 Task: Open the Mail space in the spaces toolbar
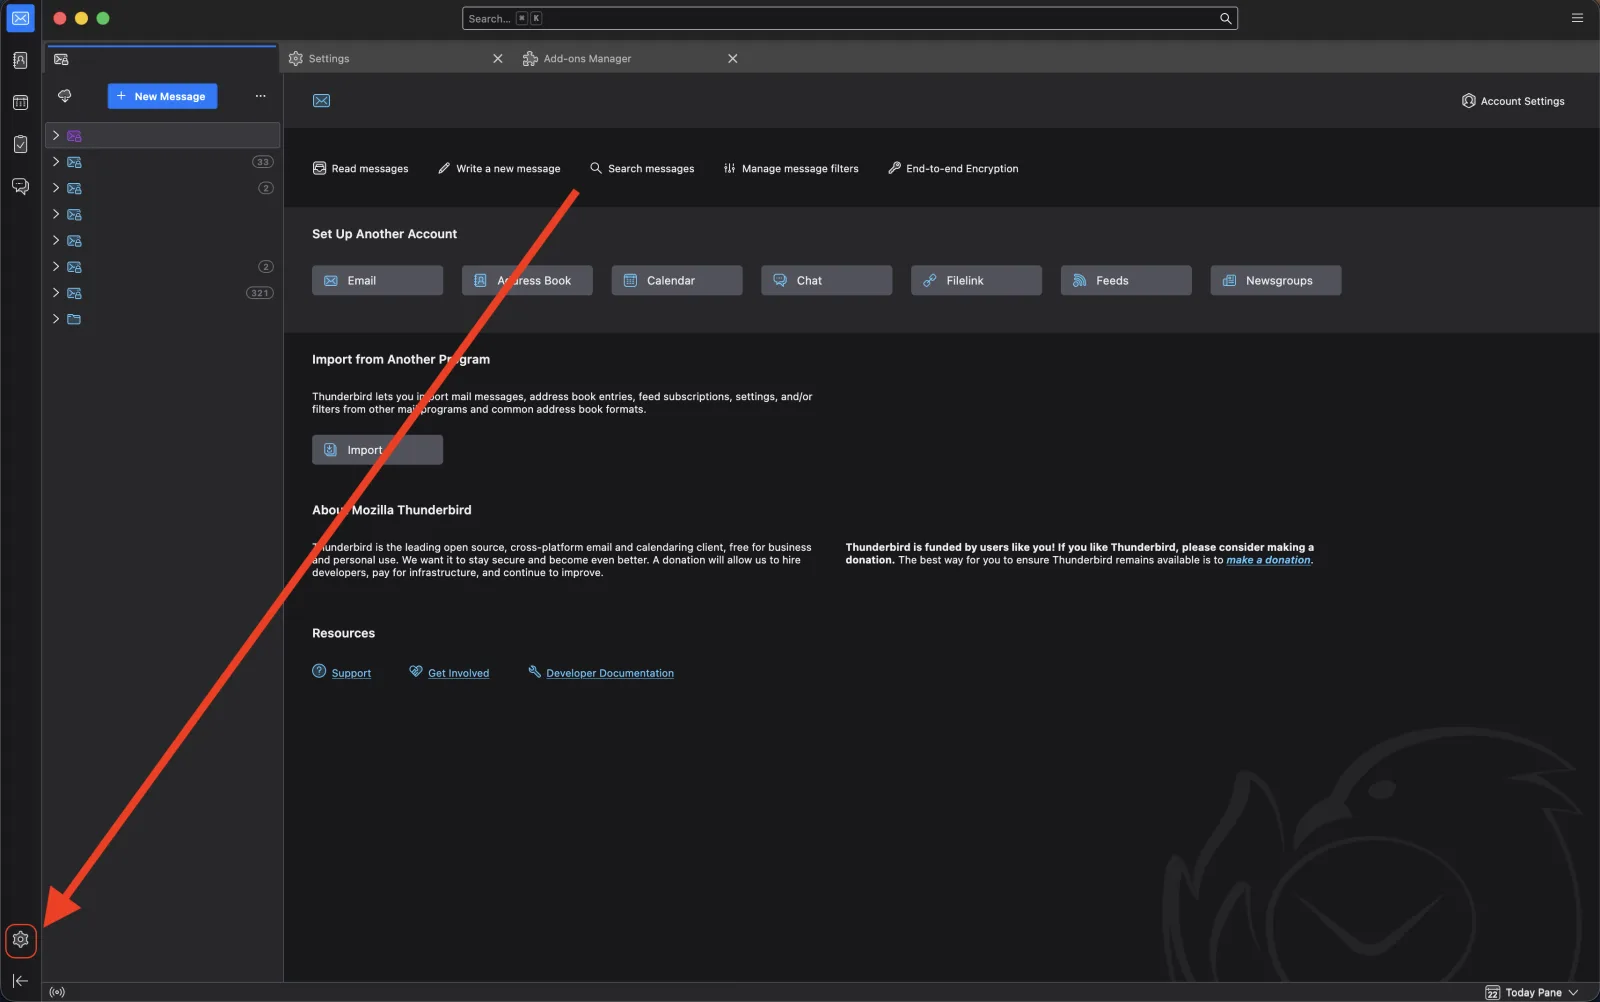20,18
